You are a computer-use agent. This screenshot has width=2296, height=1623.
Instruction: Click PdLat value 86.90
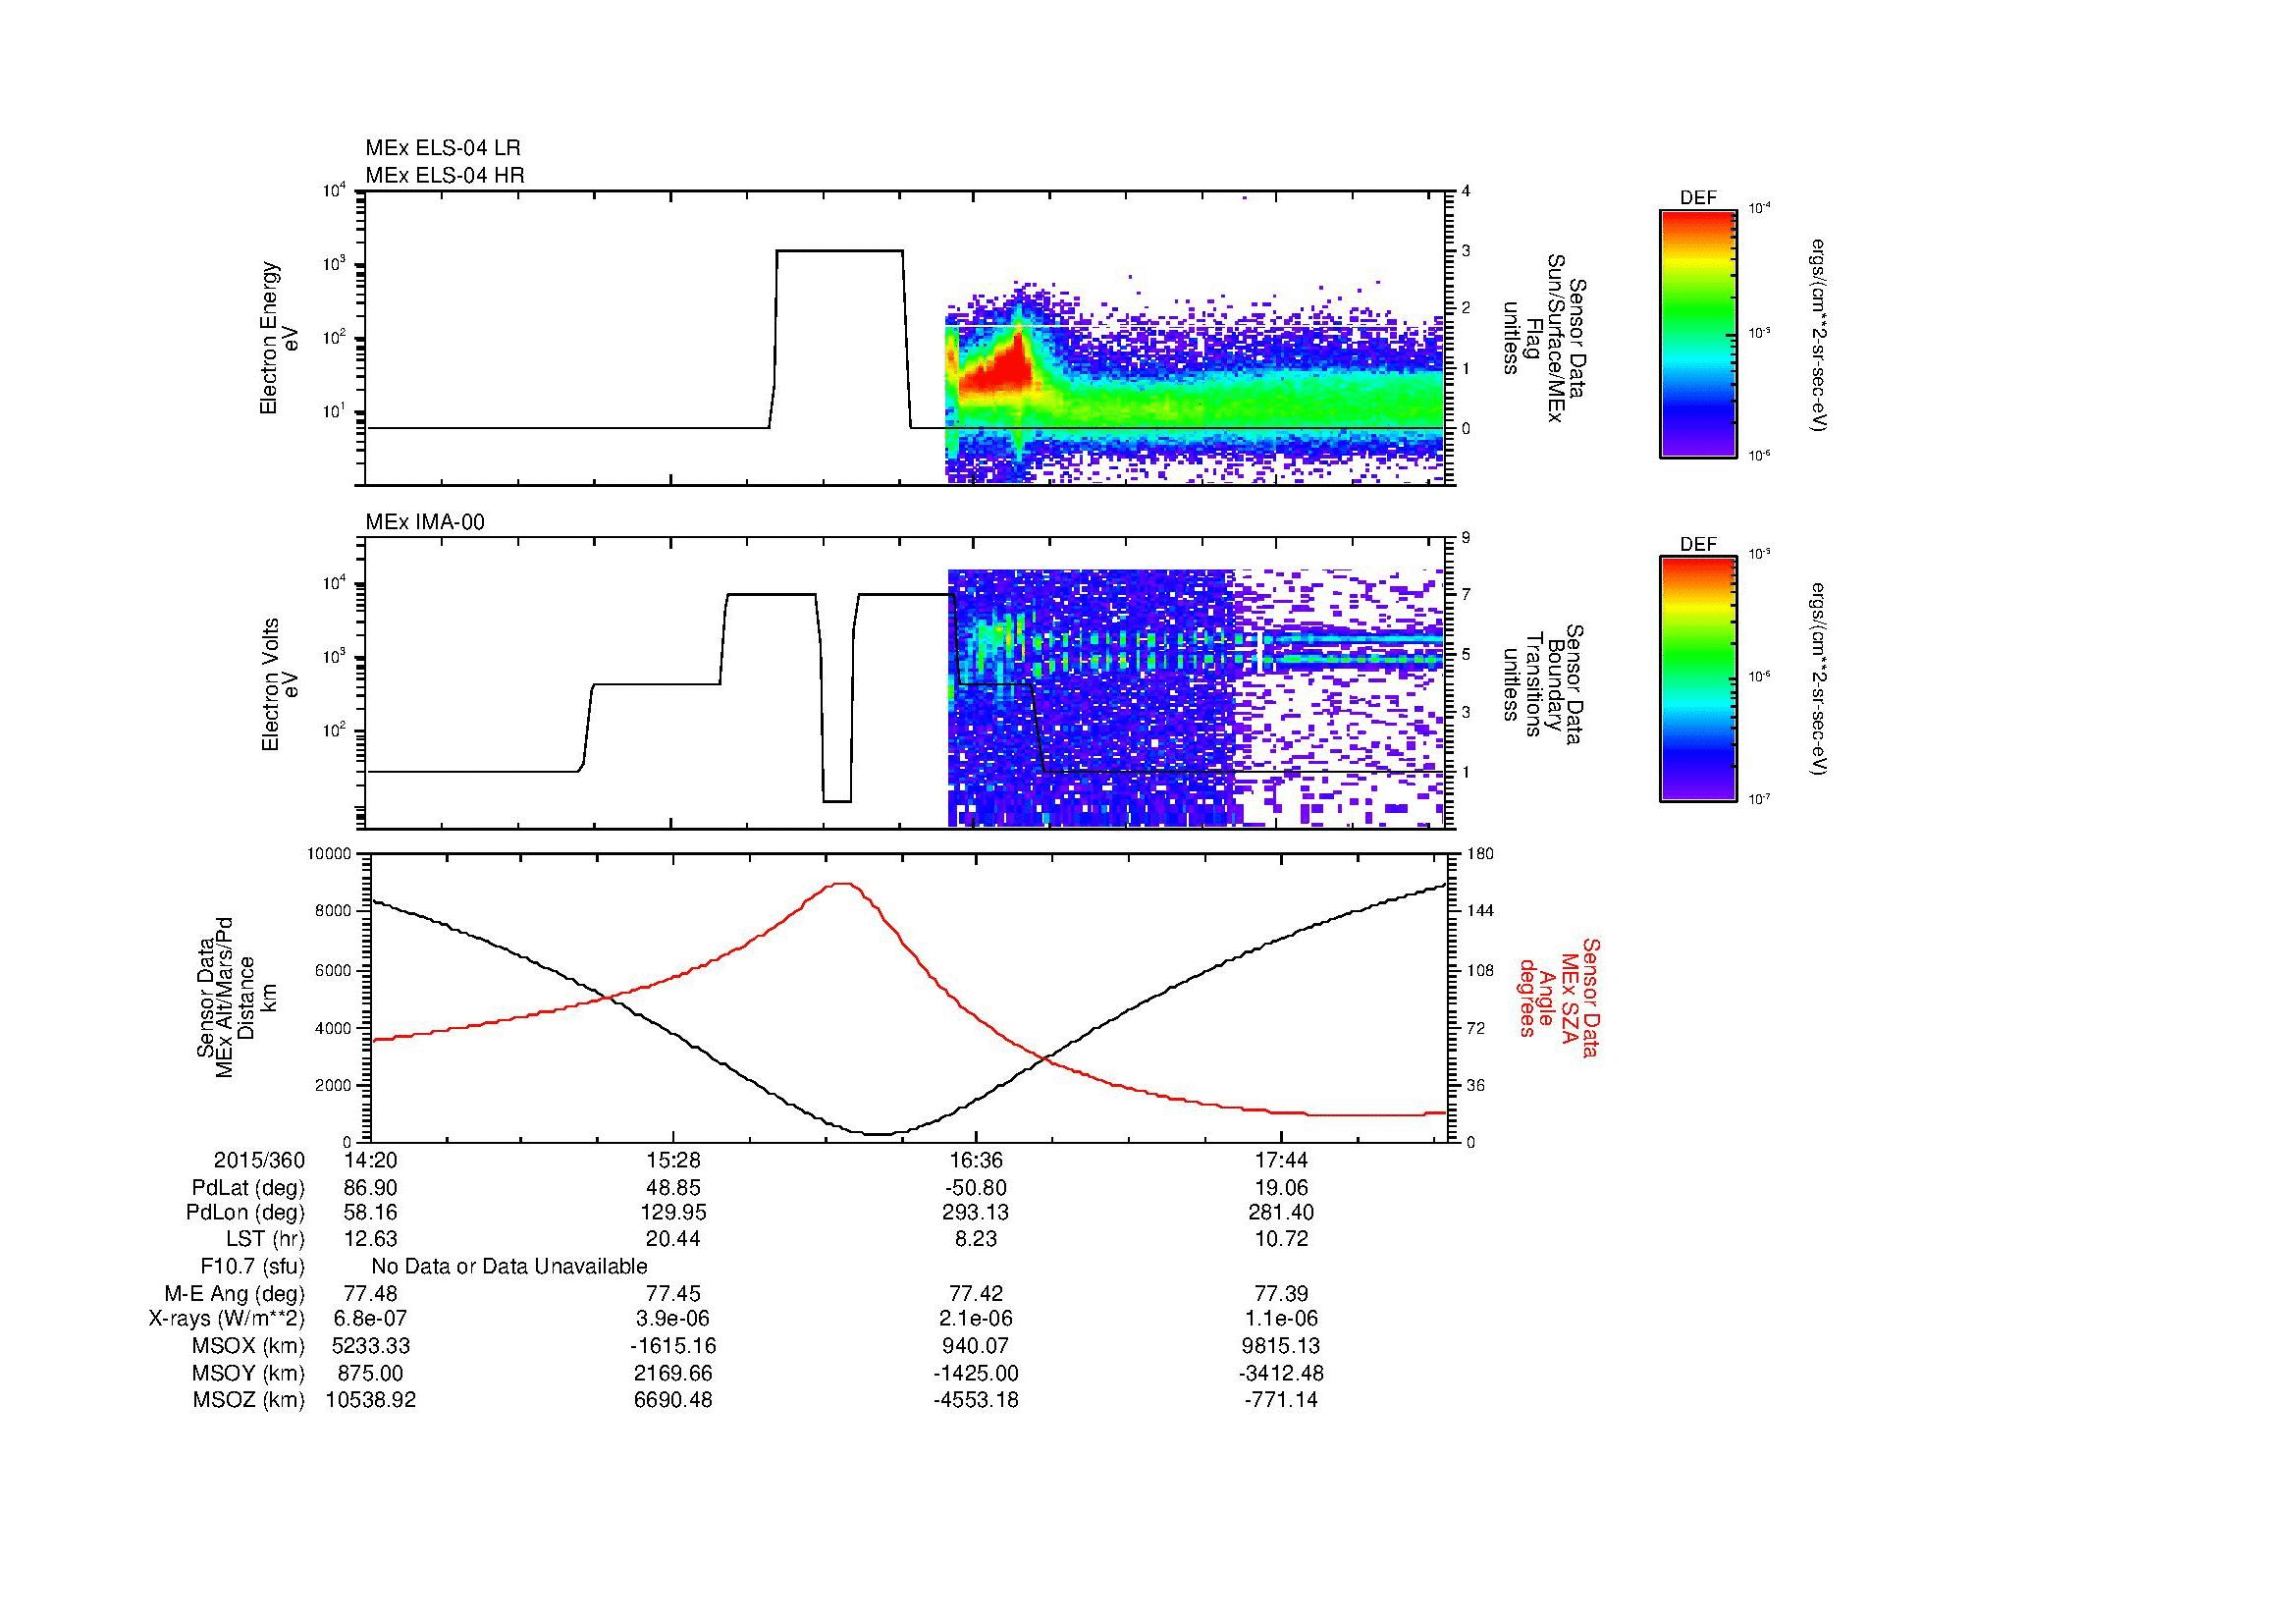click(x=370, y=1188)
